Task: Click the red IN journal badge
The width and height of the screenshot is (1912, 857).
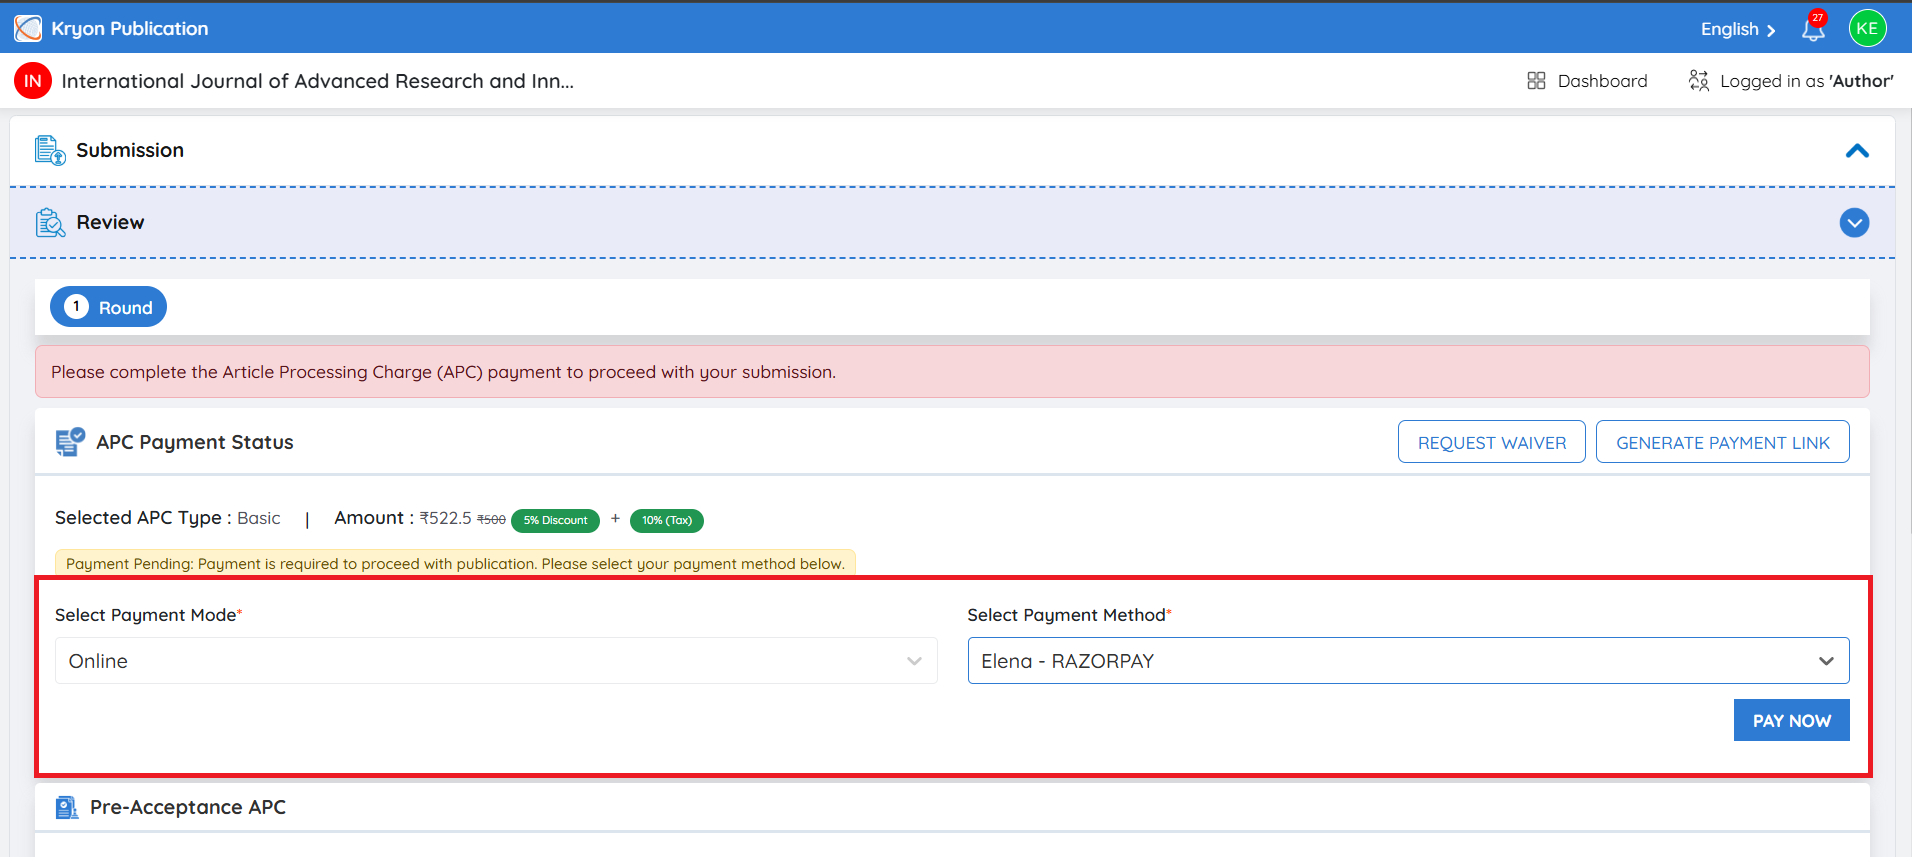Action: 33,81
